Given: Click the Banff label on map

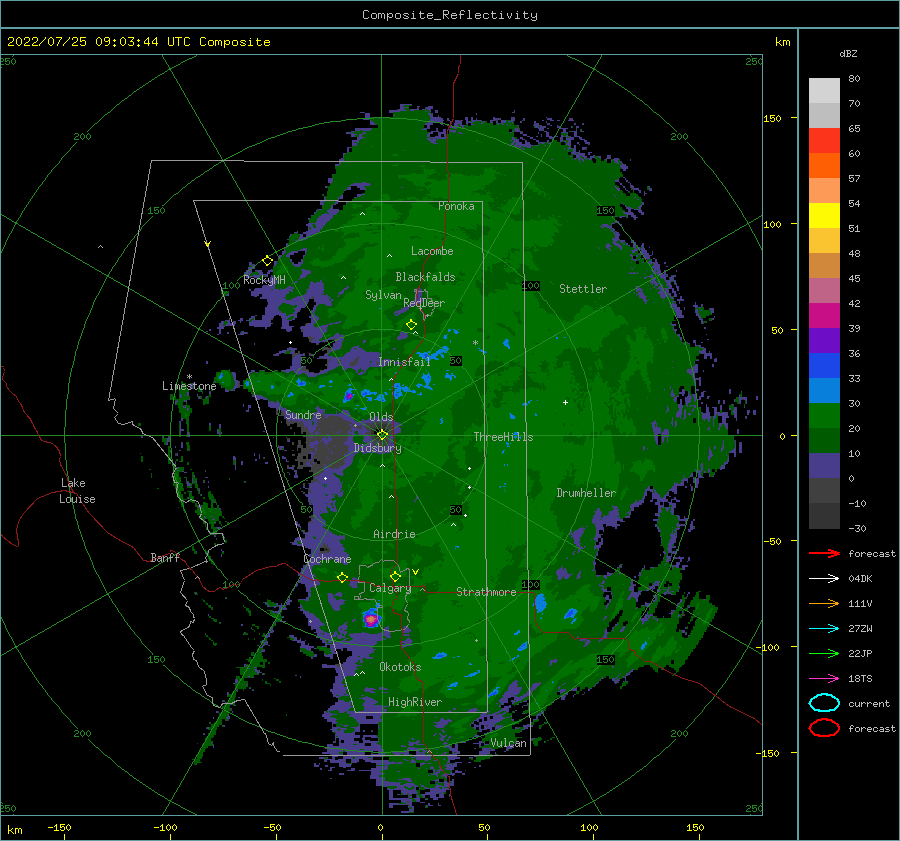Looking at the screenshot, I should [x=165, y=557].
